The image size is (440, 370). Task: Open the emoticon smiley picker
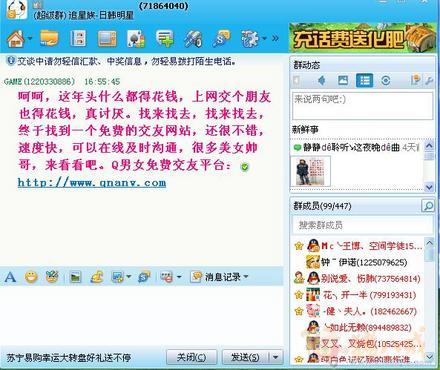[31, 277]
